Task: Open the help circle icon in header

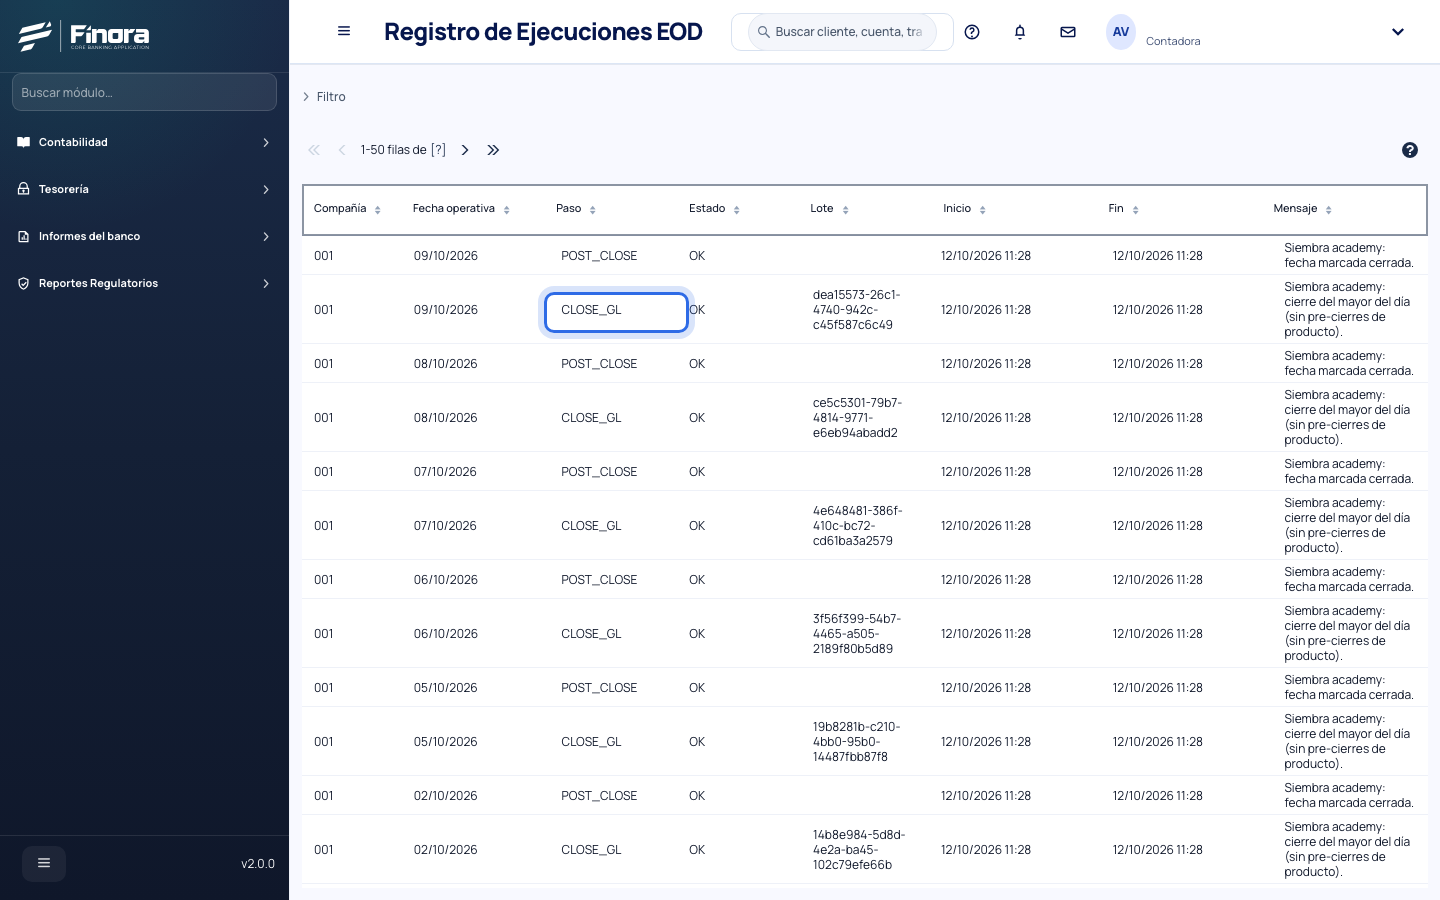Action: (972, 32)
